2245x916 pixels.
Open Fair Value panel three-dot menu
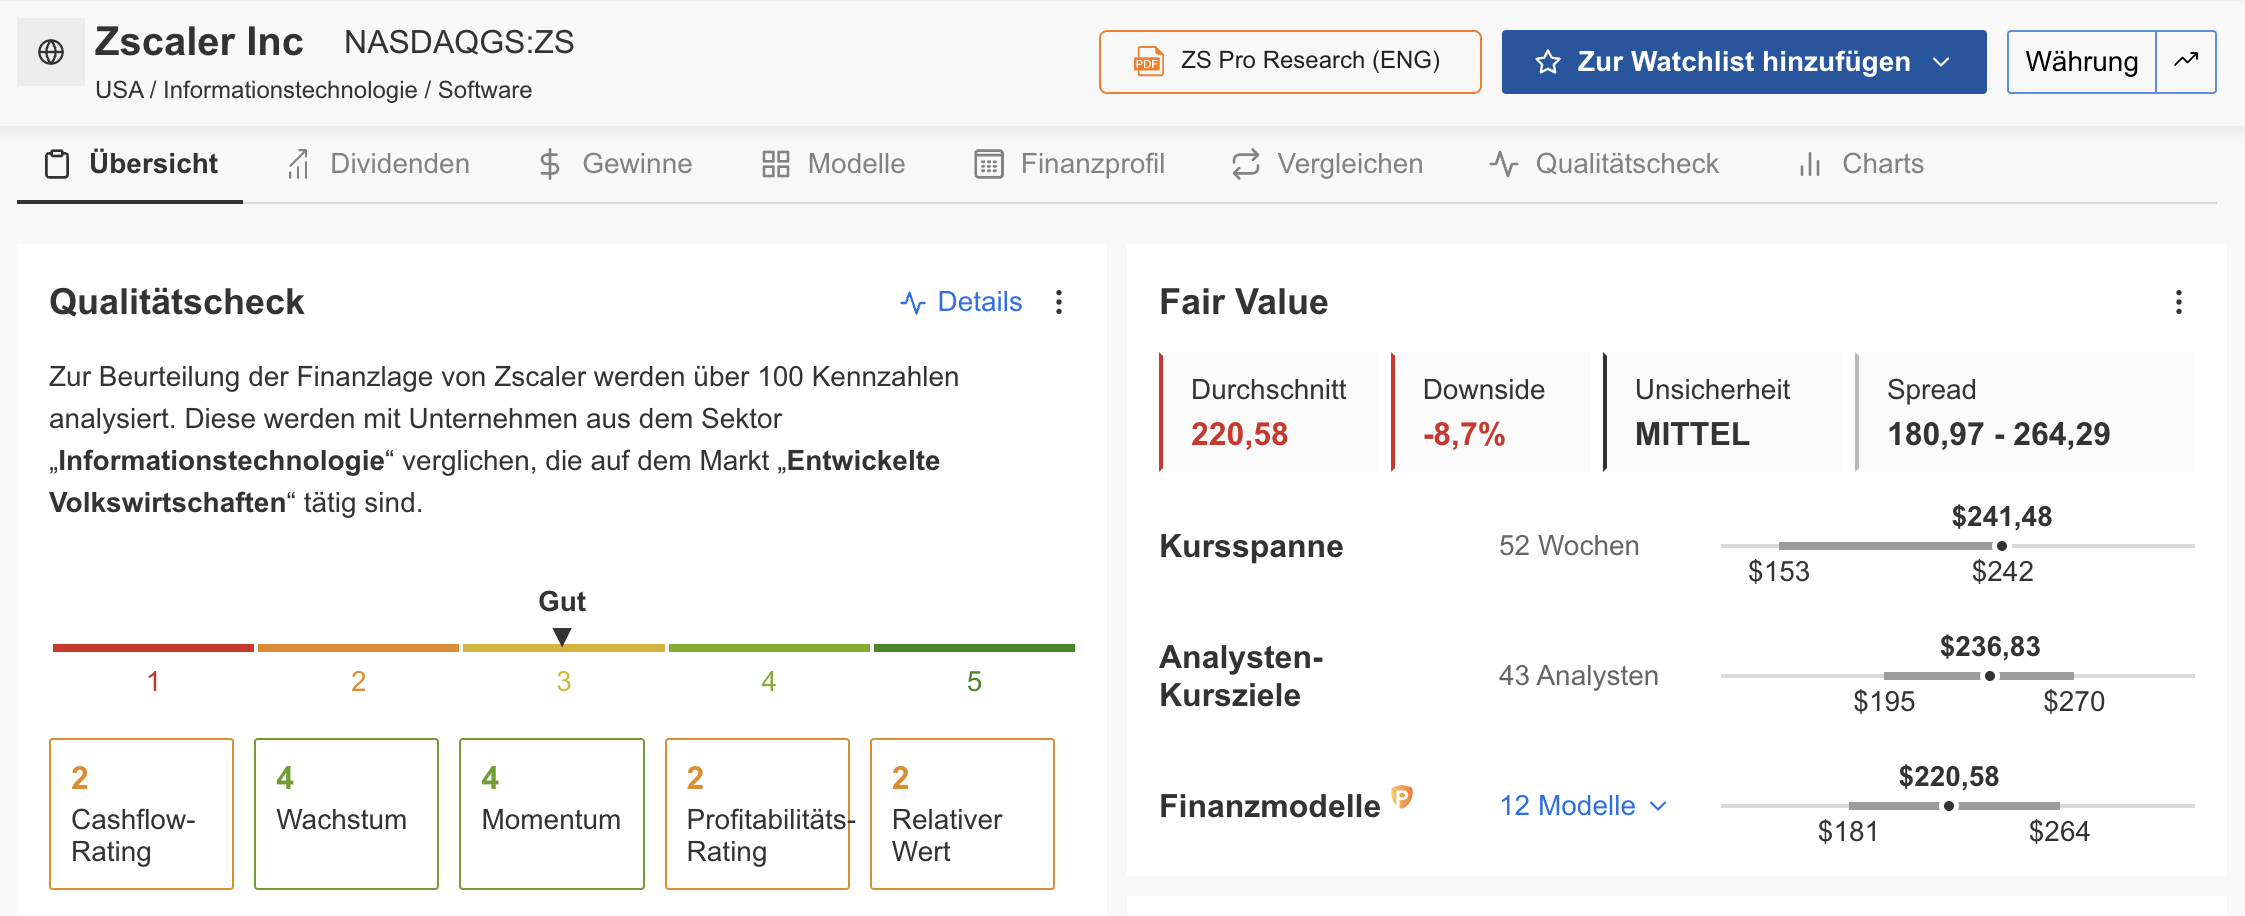2178,302
